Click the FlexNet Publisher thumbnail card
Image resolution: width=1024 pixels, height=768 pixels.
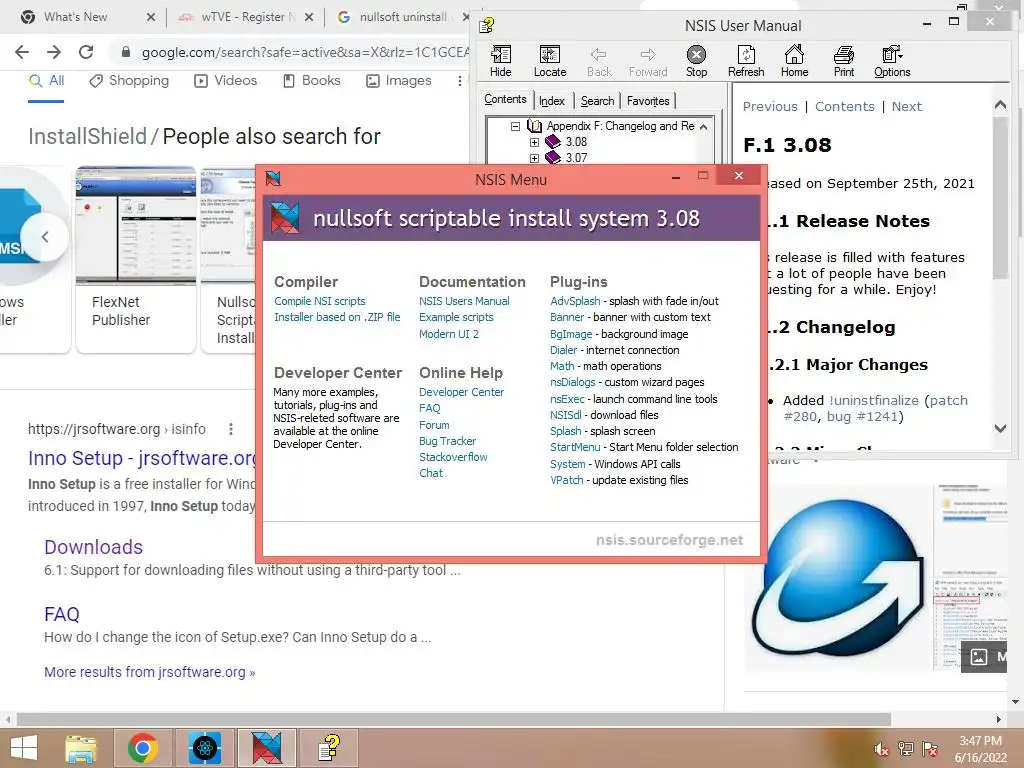(x=136, y=259)
